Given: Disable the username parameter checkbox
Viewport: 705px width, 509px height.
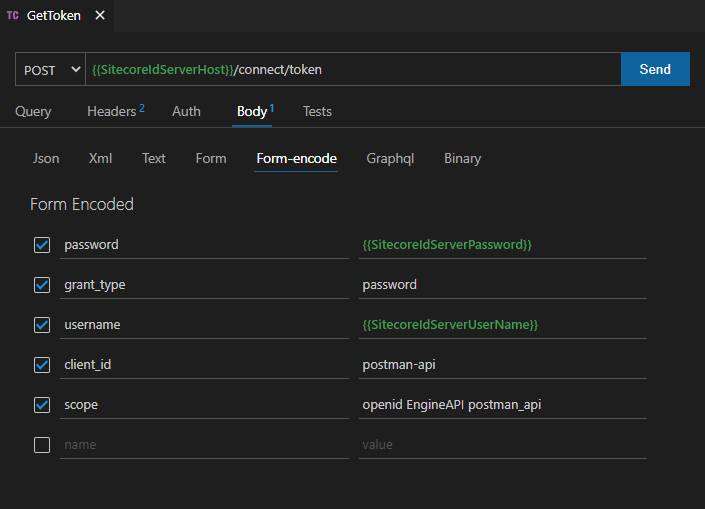Looking at the screenshot, I should [42, 325].
